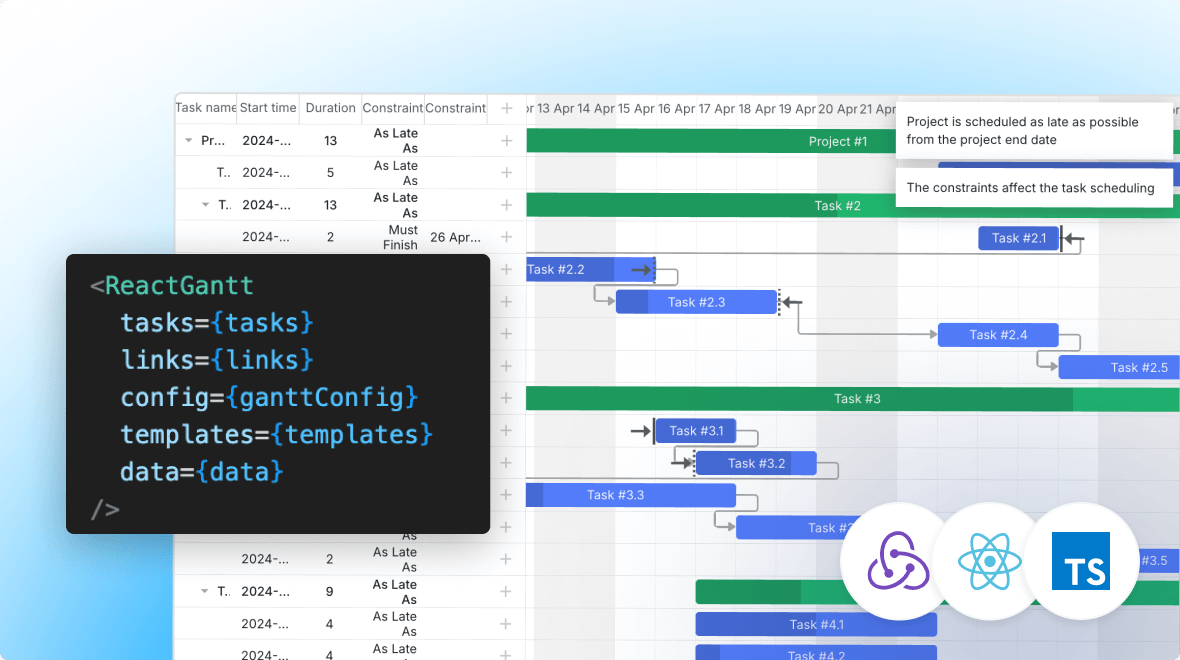Click the progress fill inside Task #2.3 bar
The image size is (1180, 660).
[x=630, y=301]
